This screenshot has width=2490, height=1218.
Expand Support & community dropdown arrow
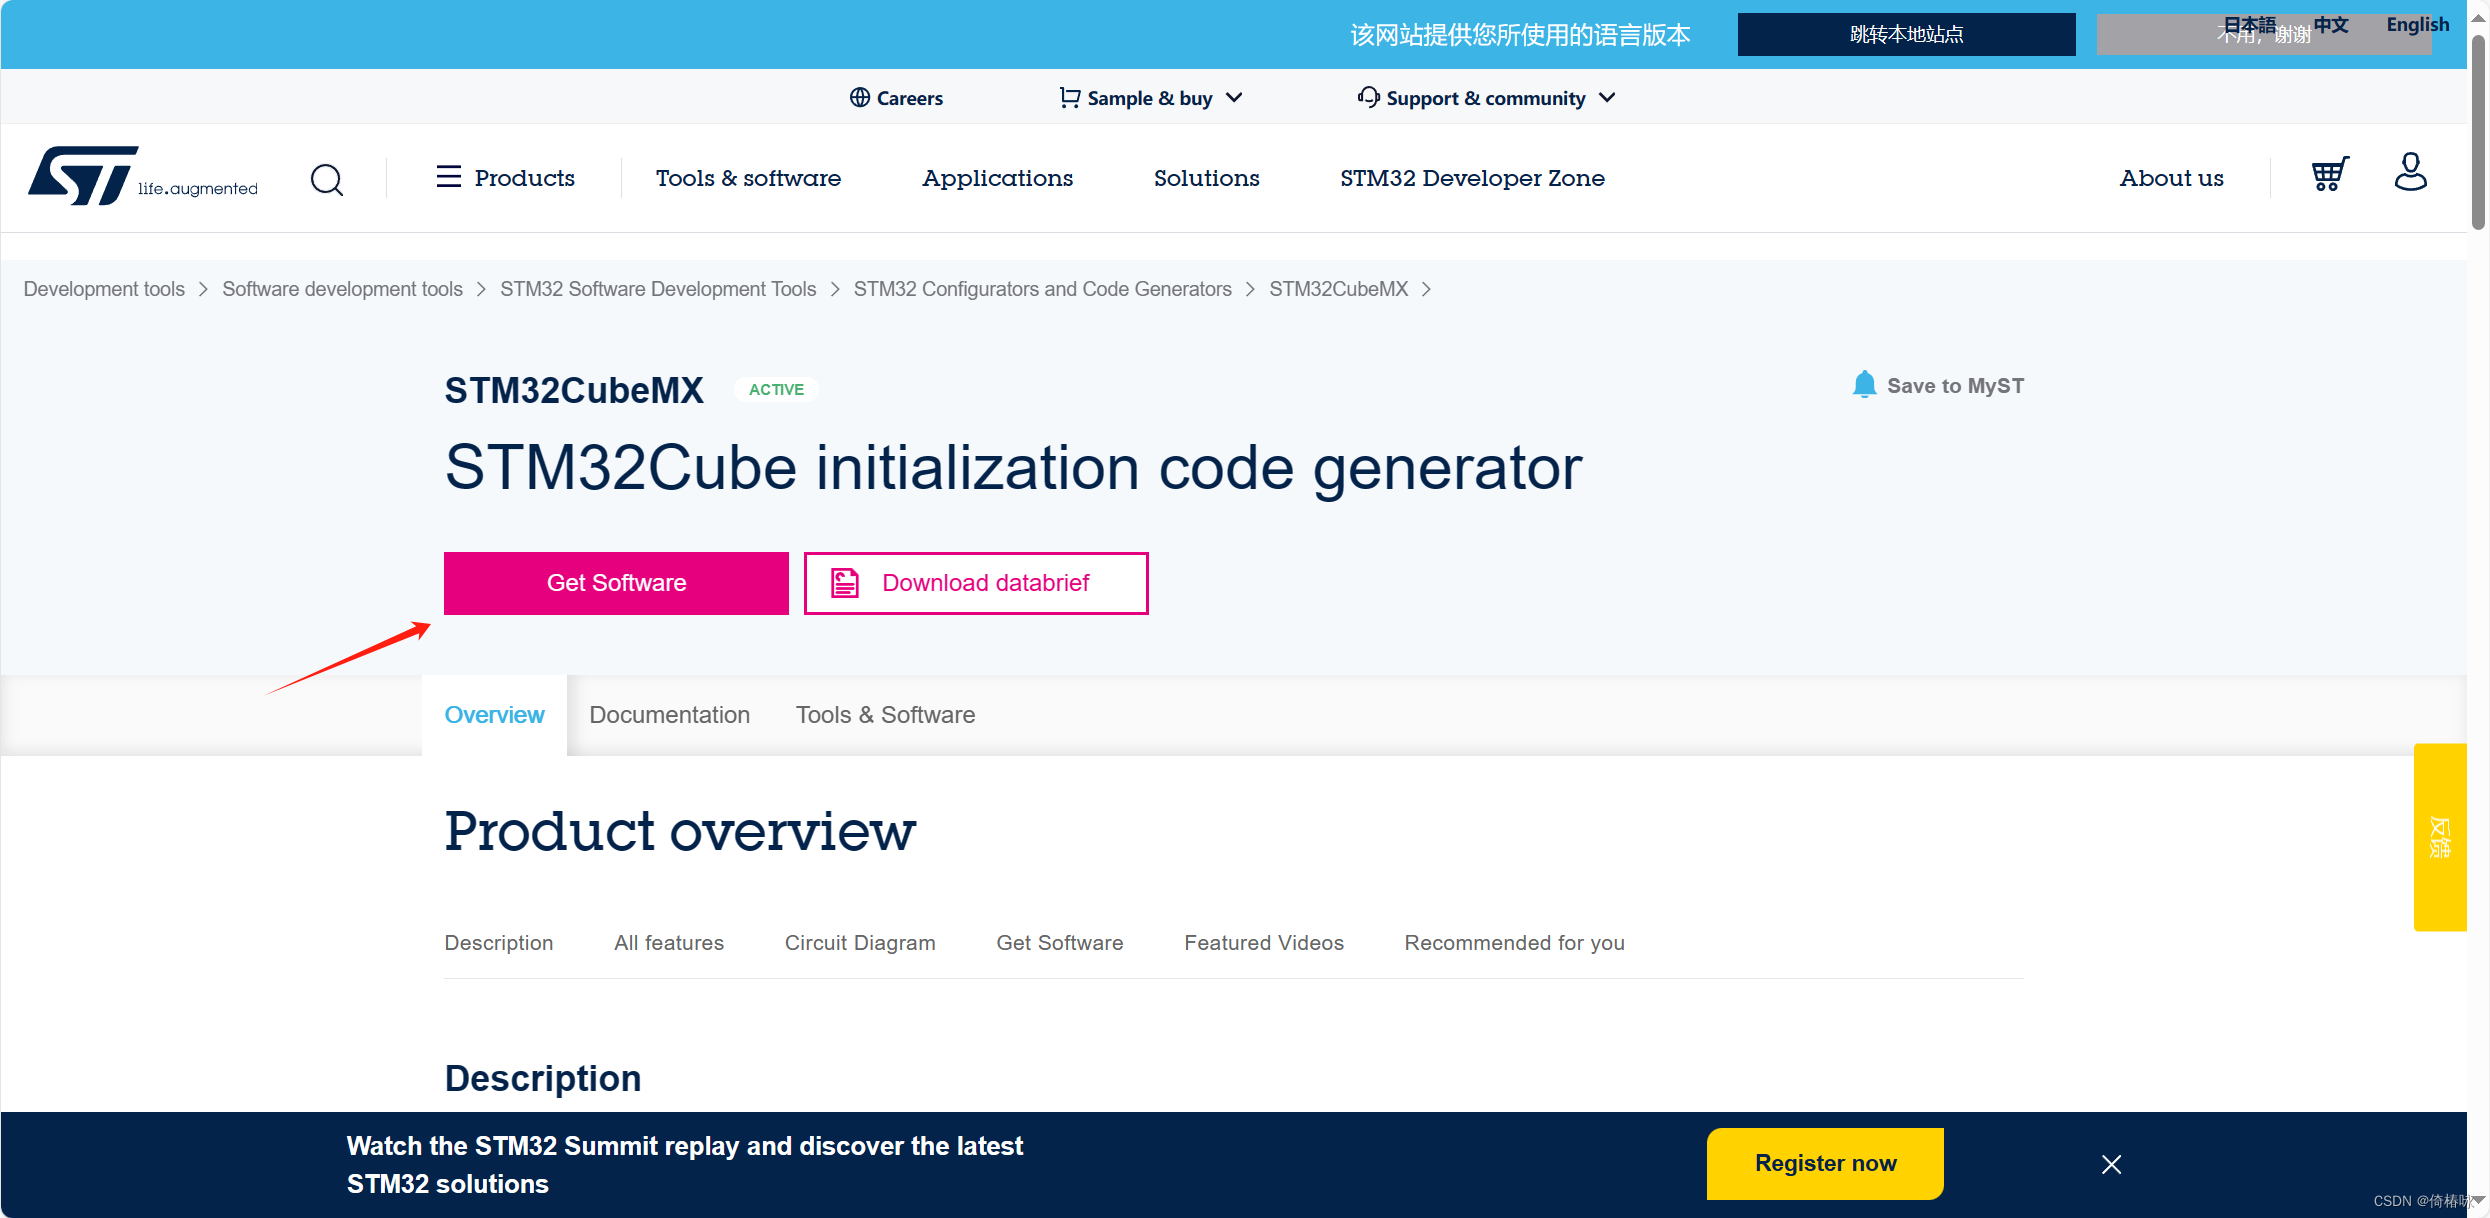(1607, 98)
